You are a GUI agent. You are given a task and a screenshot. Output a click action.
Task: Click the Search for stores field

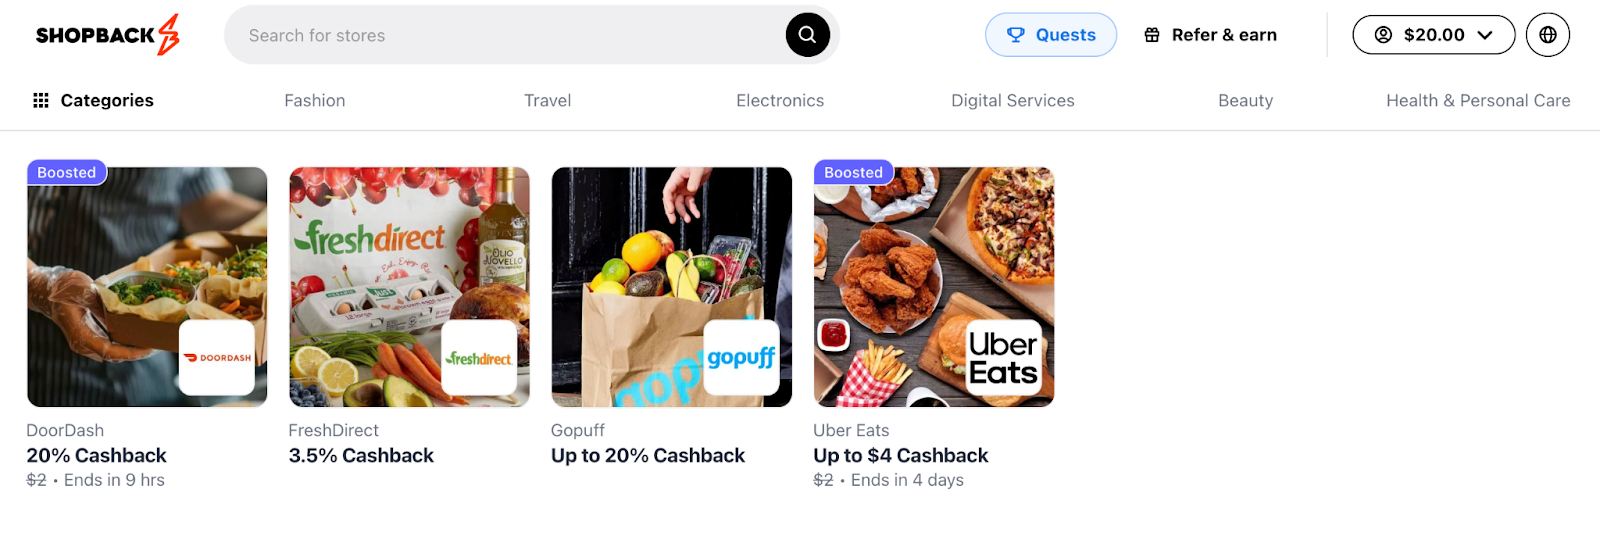click(505, 35)
